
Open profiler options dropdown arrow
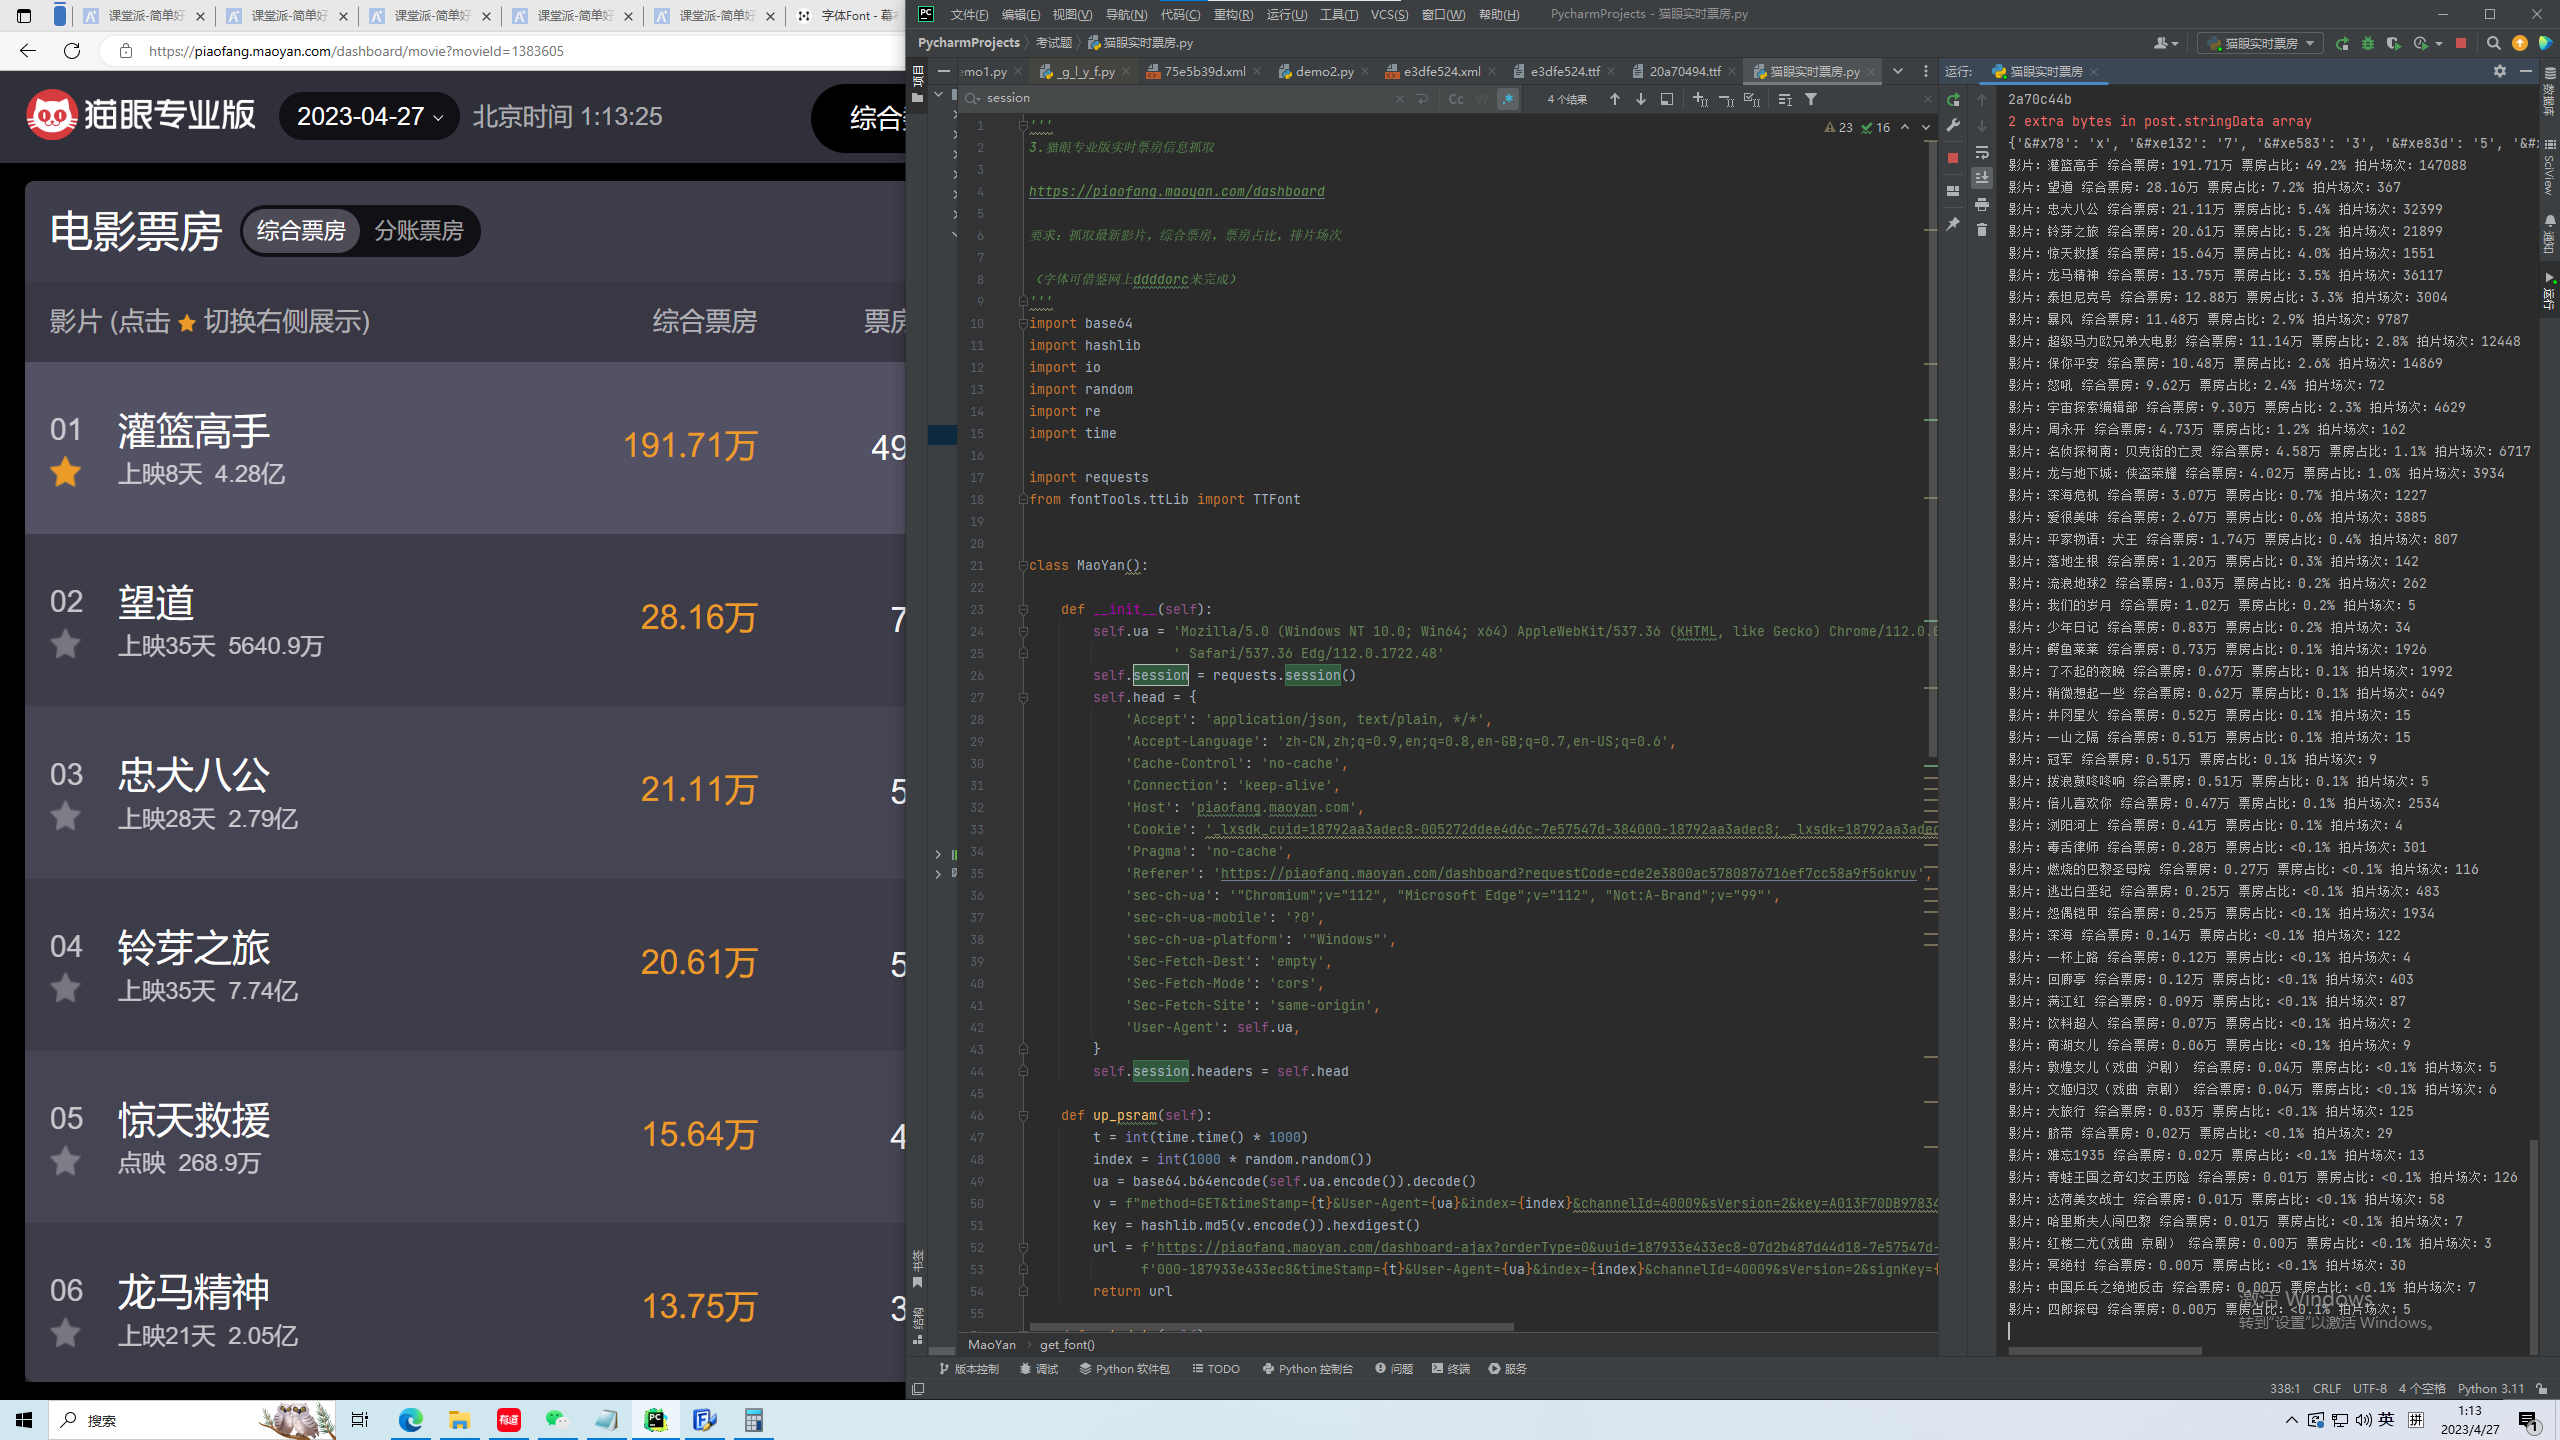[2439, 43]
